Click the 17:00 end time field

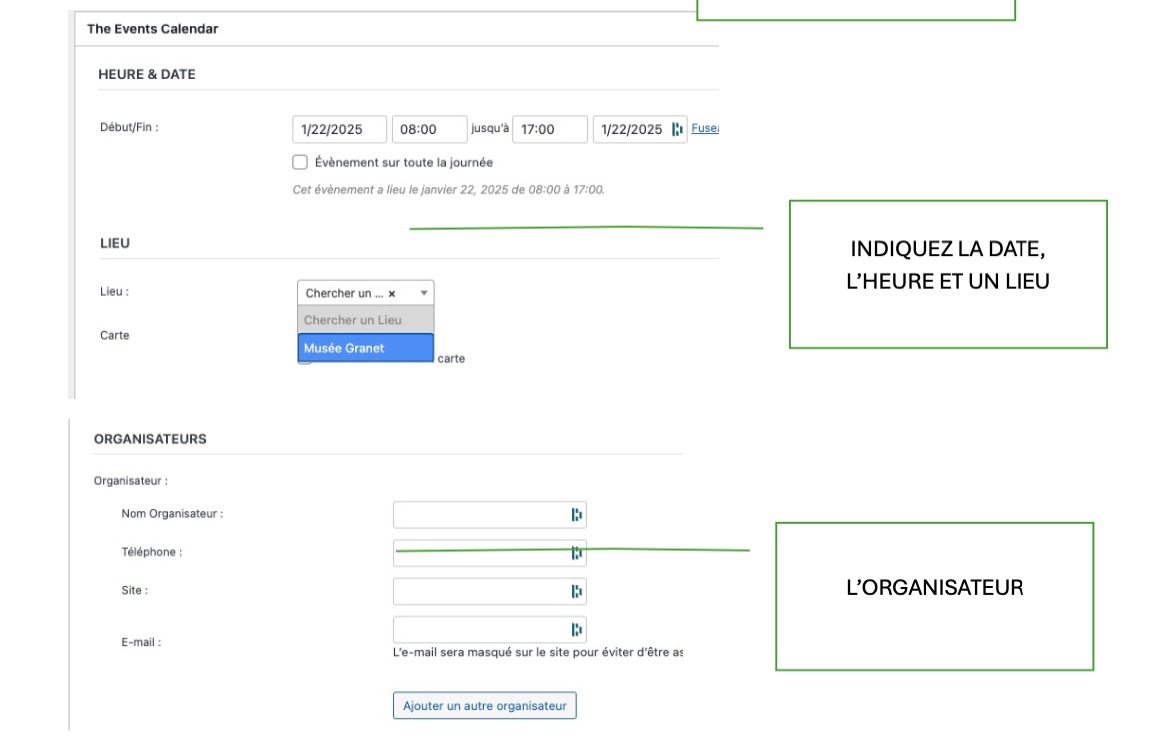pyautogui.click(x=548, y=130)
